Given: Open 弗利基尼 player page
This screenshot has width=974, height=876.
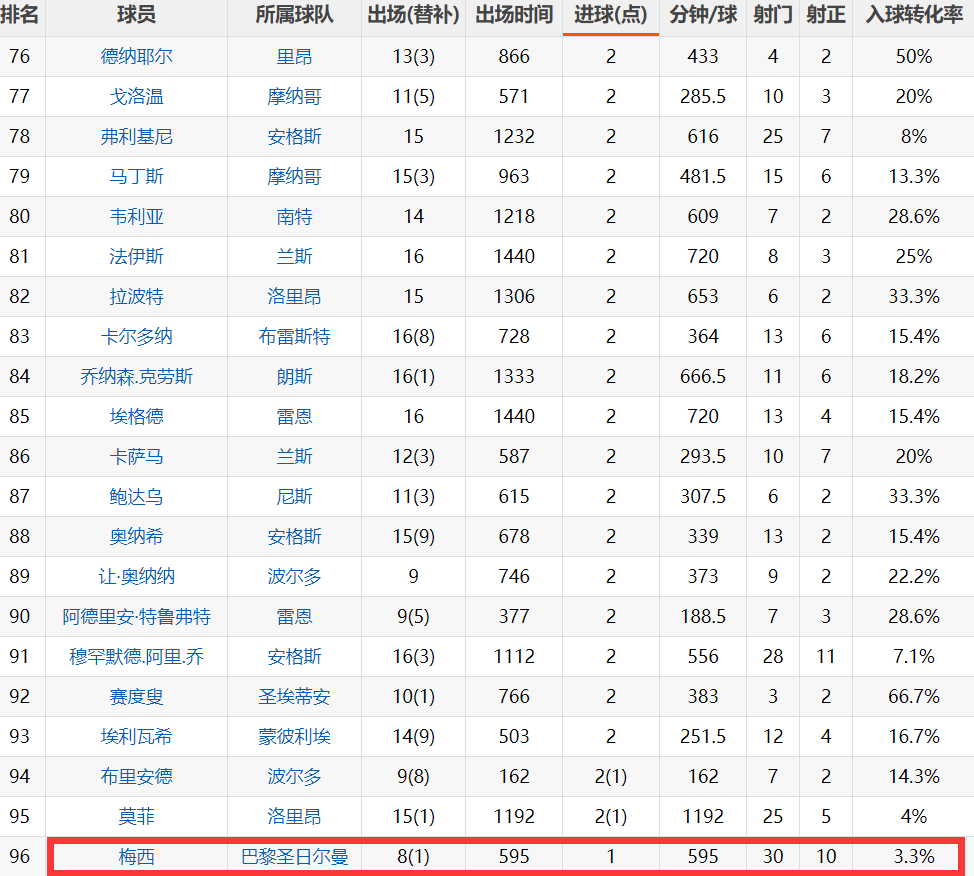Looking at the screenshot, I should (136, 136).
